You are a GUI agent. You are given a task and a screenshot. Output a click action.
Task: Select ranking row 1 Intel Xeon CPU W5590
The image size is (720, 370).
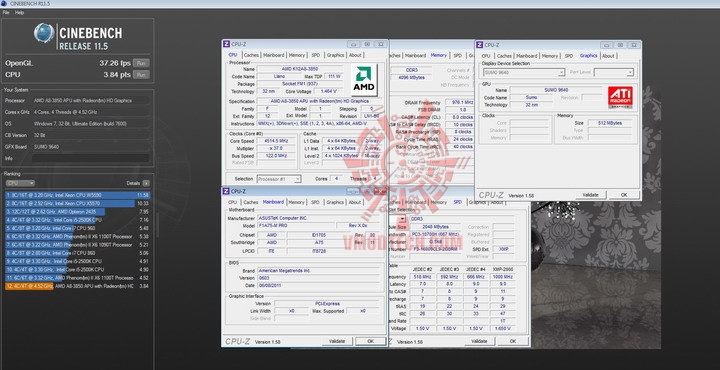[78, 195]
